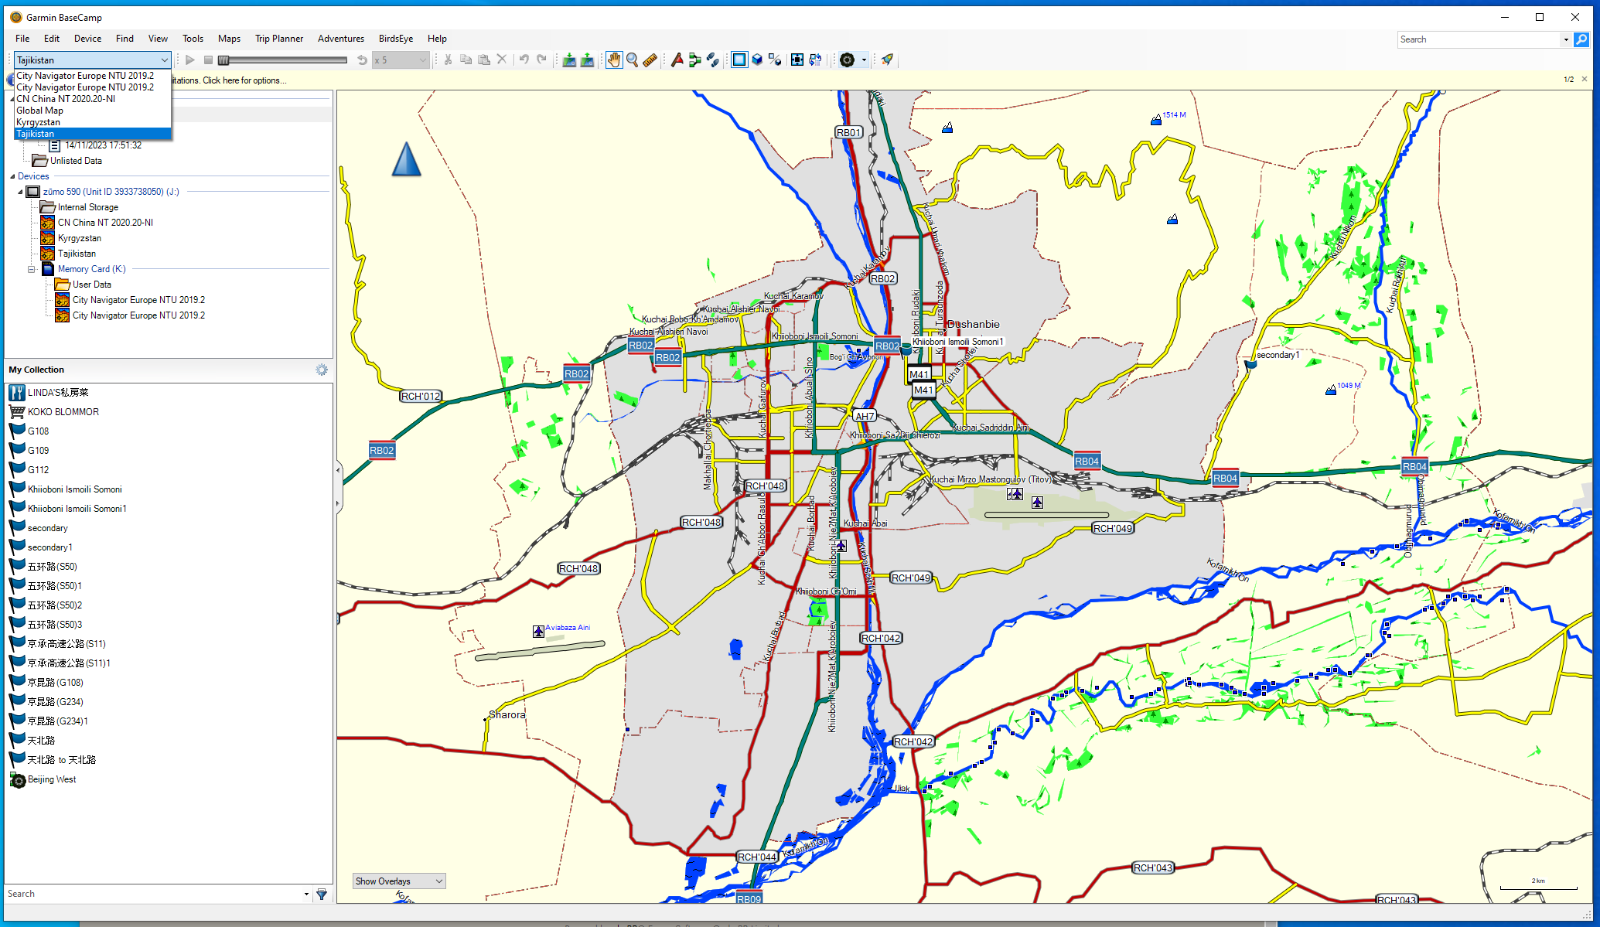Click the fit-to-selection map icon
Image resolution: width=1600 pixels, height=927 pixels.
click(x=797, y=60)
